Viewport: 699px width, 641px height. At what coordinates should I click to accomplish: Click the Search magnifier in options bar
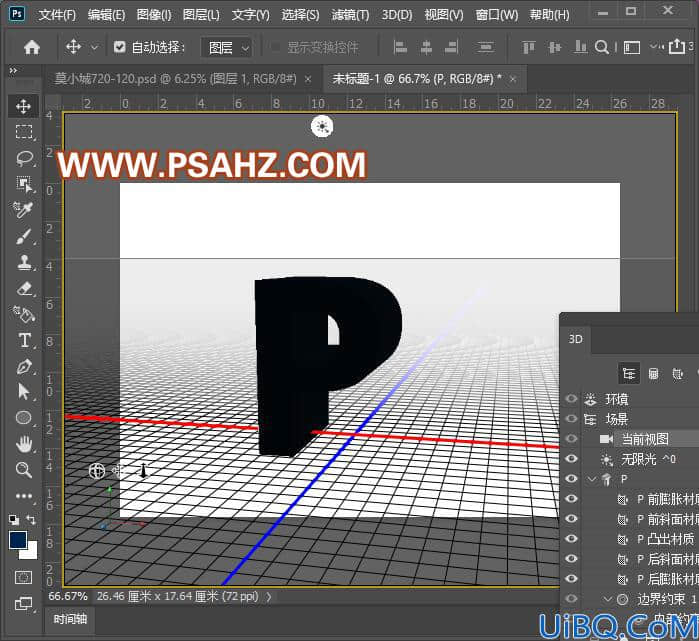point(601,47)
